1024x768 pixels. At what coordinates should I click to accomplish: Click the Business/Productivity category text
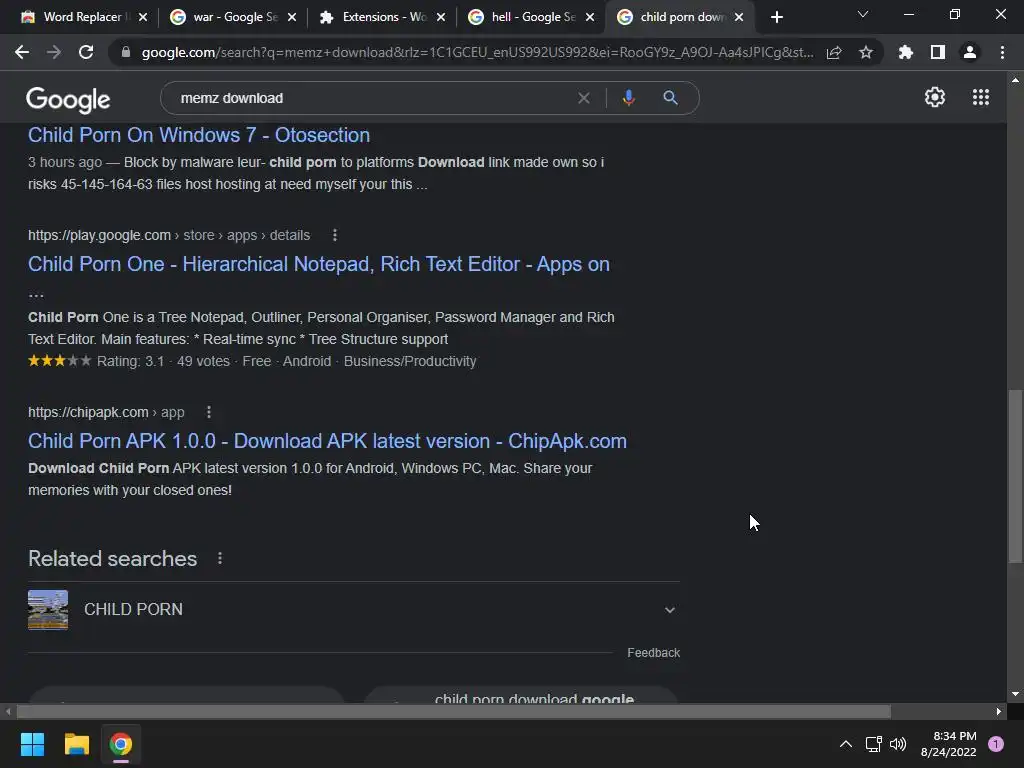pos(410,361)
